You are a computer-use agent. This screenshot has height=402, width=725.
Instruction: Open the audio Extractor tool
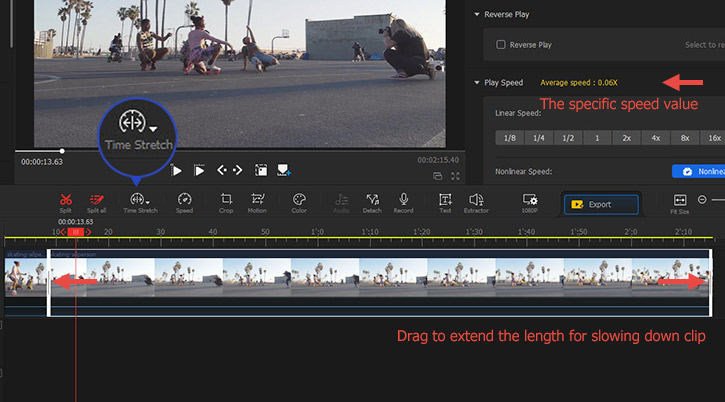[477, 201]
